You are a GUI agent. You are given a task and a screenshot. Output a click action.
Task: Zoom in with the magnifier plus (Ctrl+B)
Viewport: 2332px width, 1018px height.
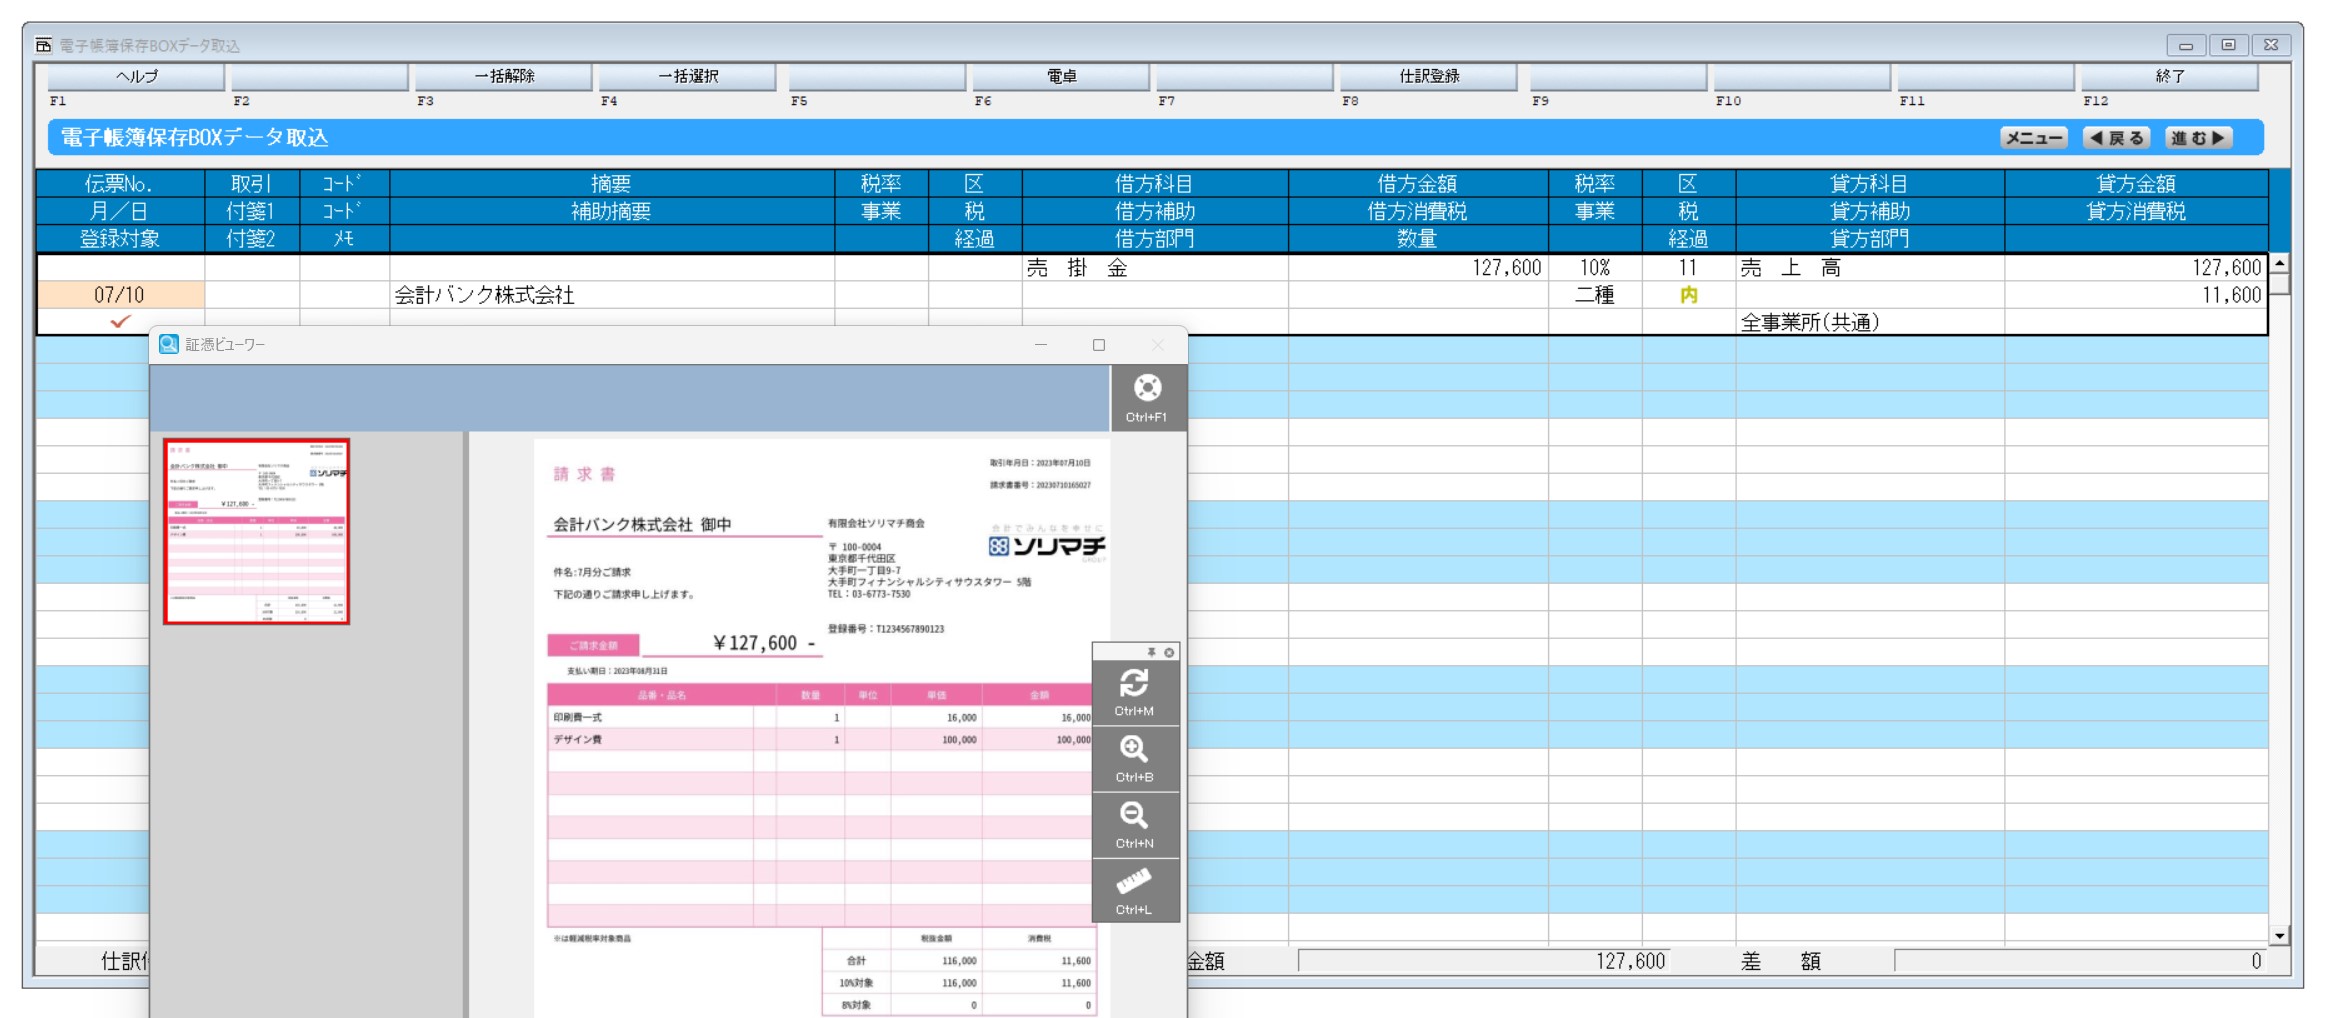(x=1134, y=759)
